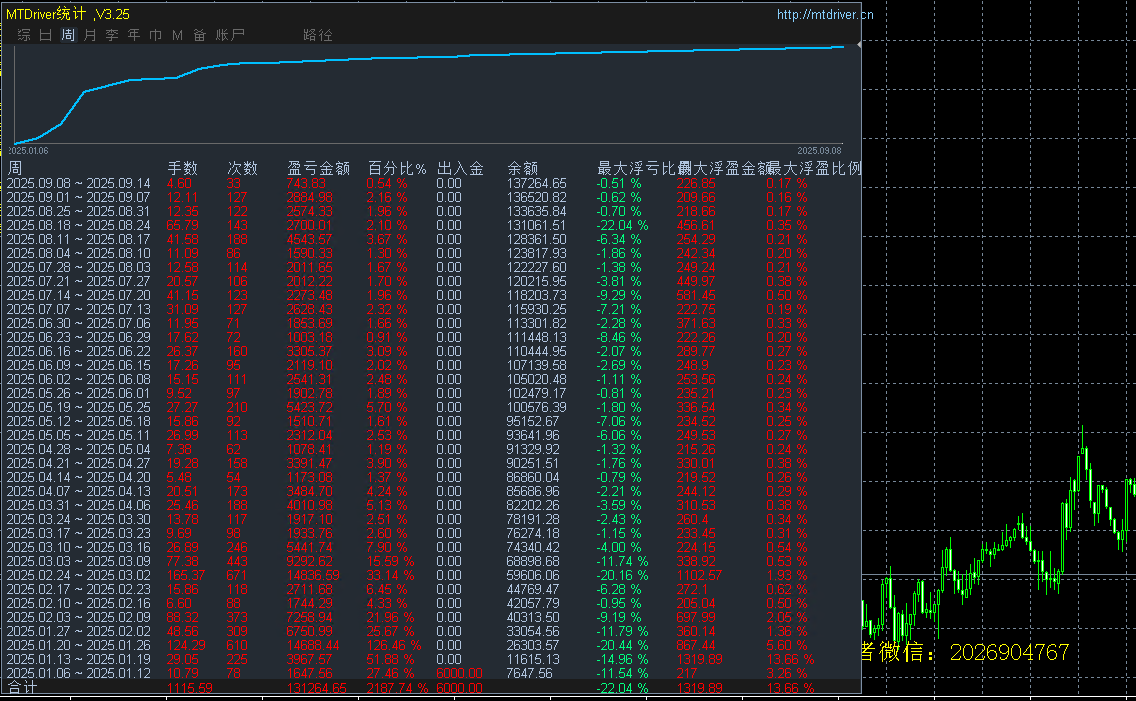Image resolution: width=1136 pixels, height=701 pixels.
Task: Open the 账户 (account) tab
Action: 230,35
